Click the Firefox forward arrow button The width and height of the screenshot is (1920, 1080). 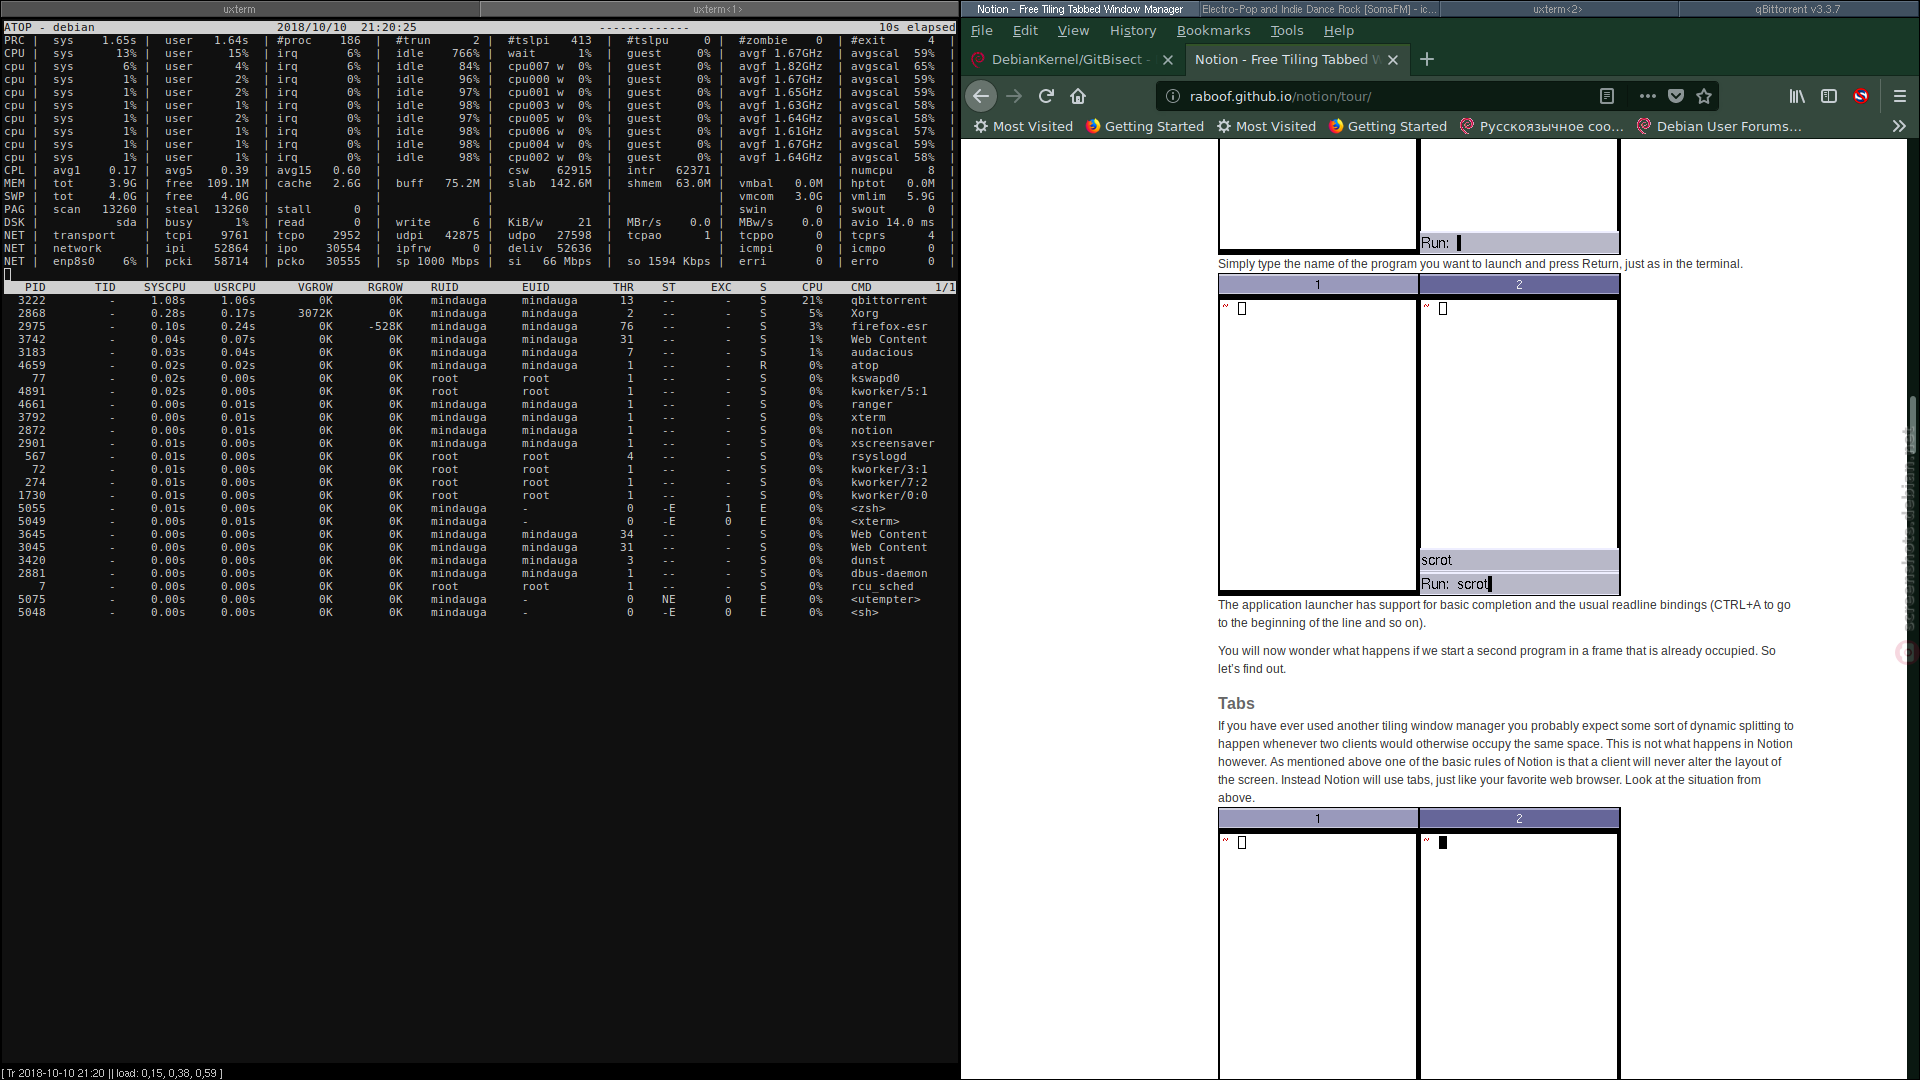click(1014, 96)
